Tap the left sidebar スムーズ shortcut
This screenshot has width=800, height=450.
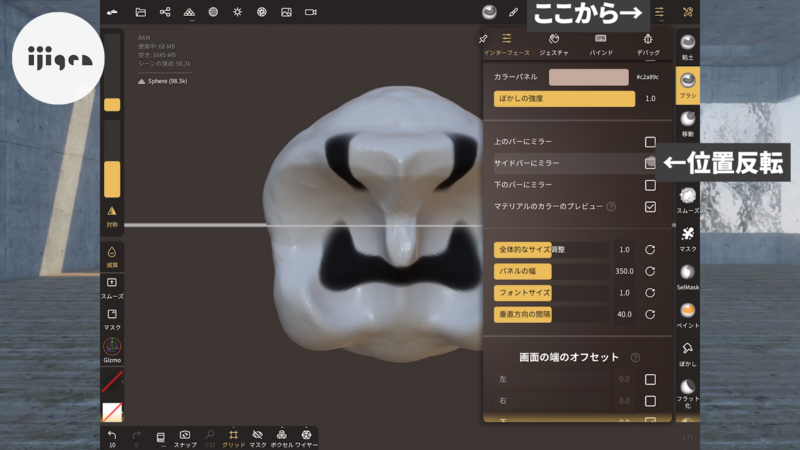tap(112, 288)
